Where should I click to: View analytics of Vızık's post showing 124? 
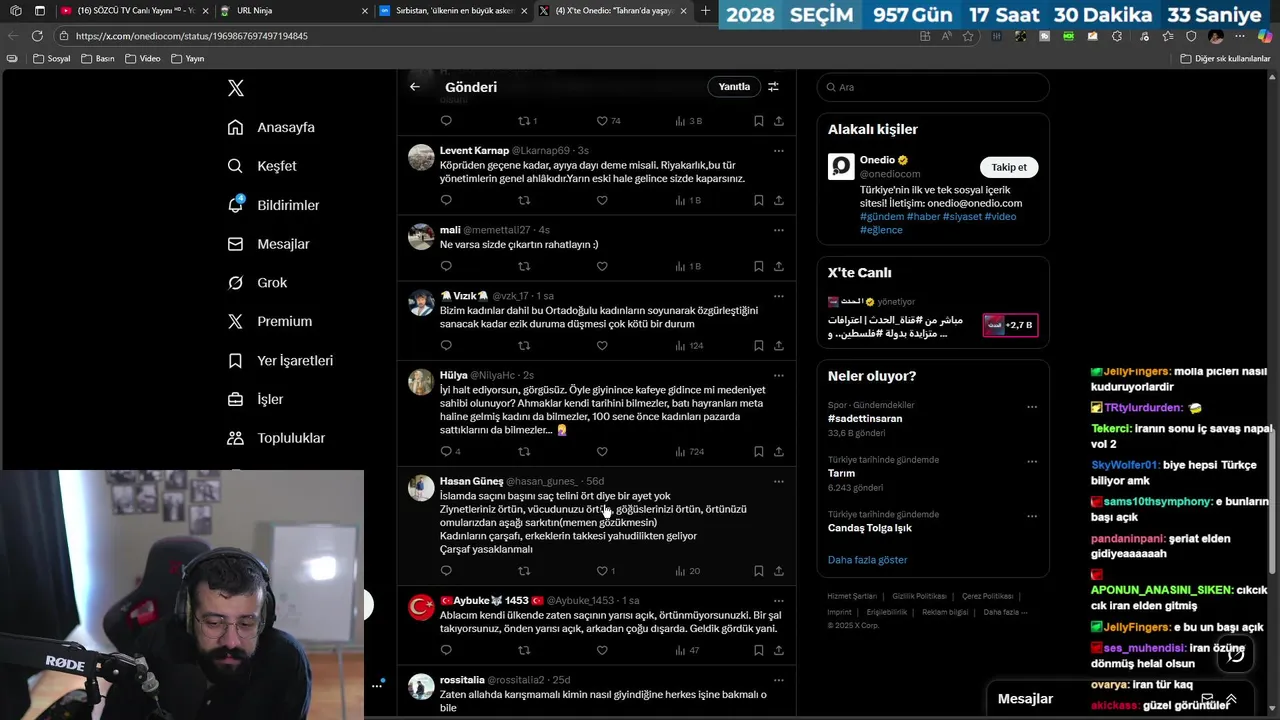(690, 346)
